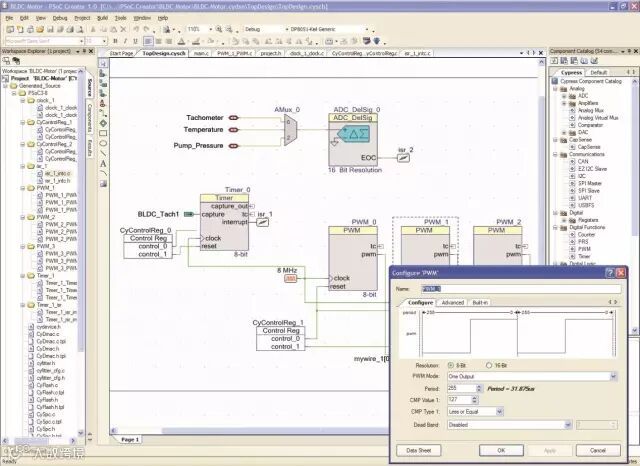
Task: Select cydevice.h in Workspace Explorer
Action: click(x=49, y=327)
